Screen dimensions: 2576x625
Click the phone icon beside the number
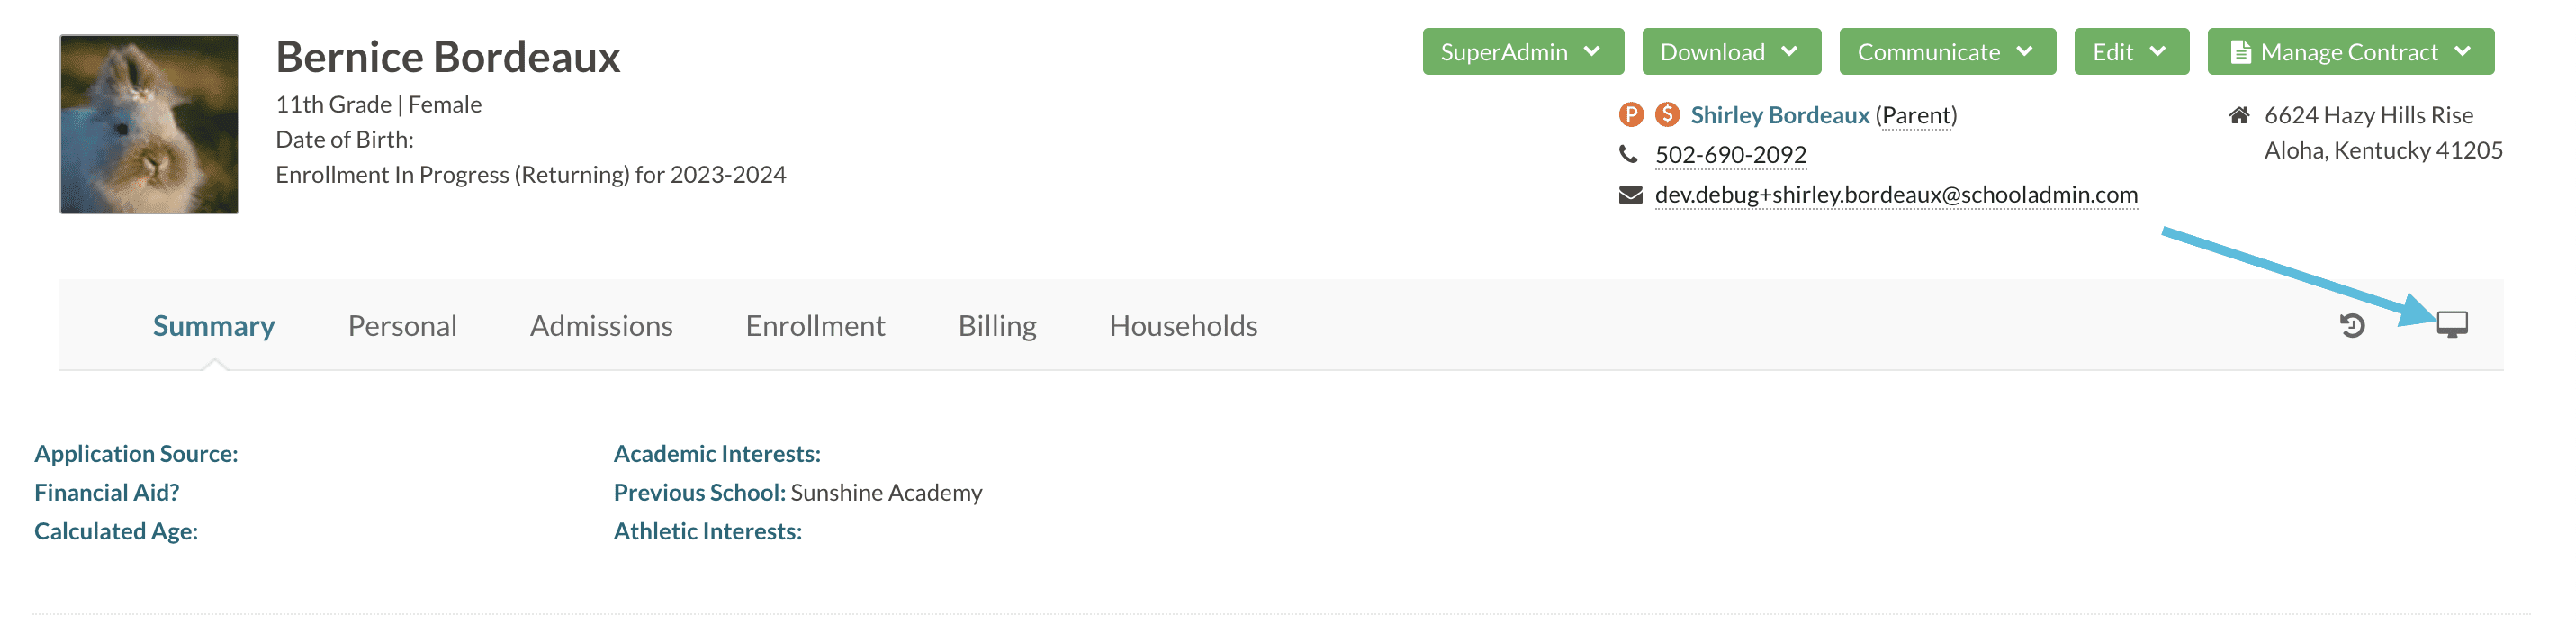point(1628,154)
